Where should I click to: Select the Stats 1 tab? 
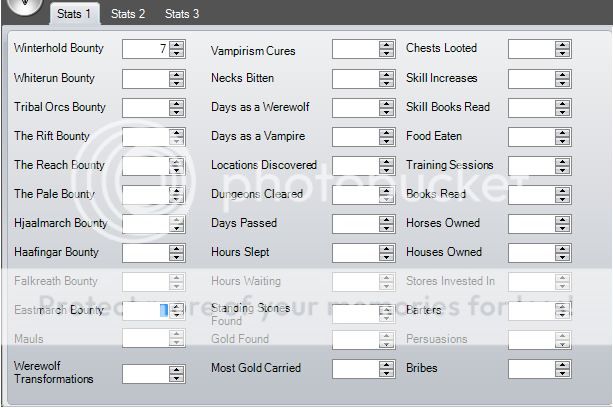point(74,14)
